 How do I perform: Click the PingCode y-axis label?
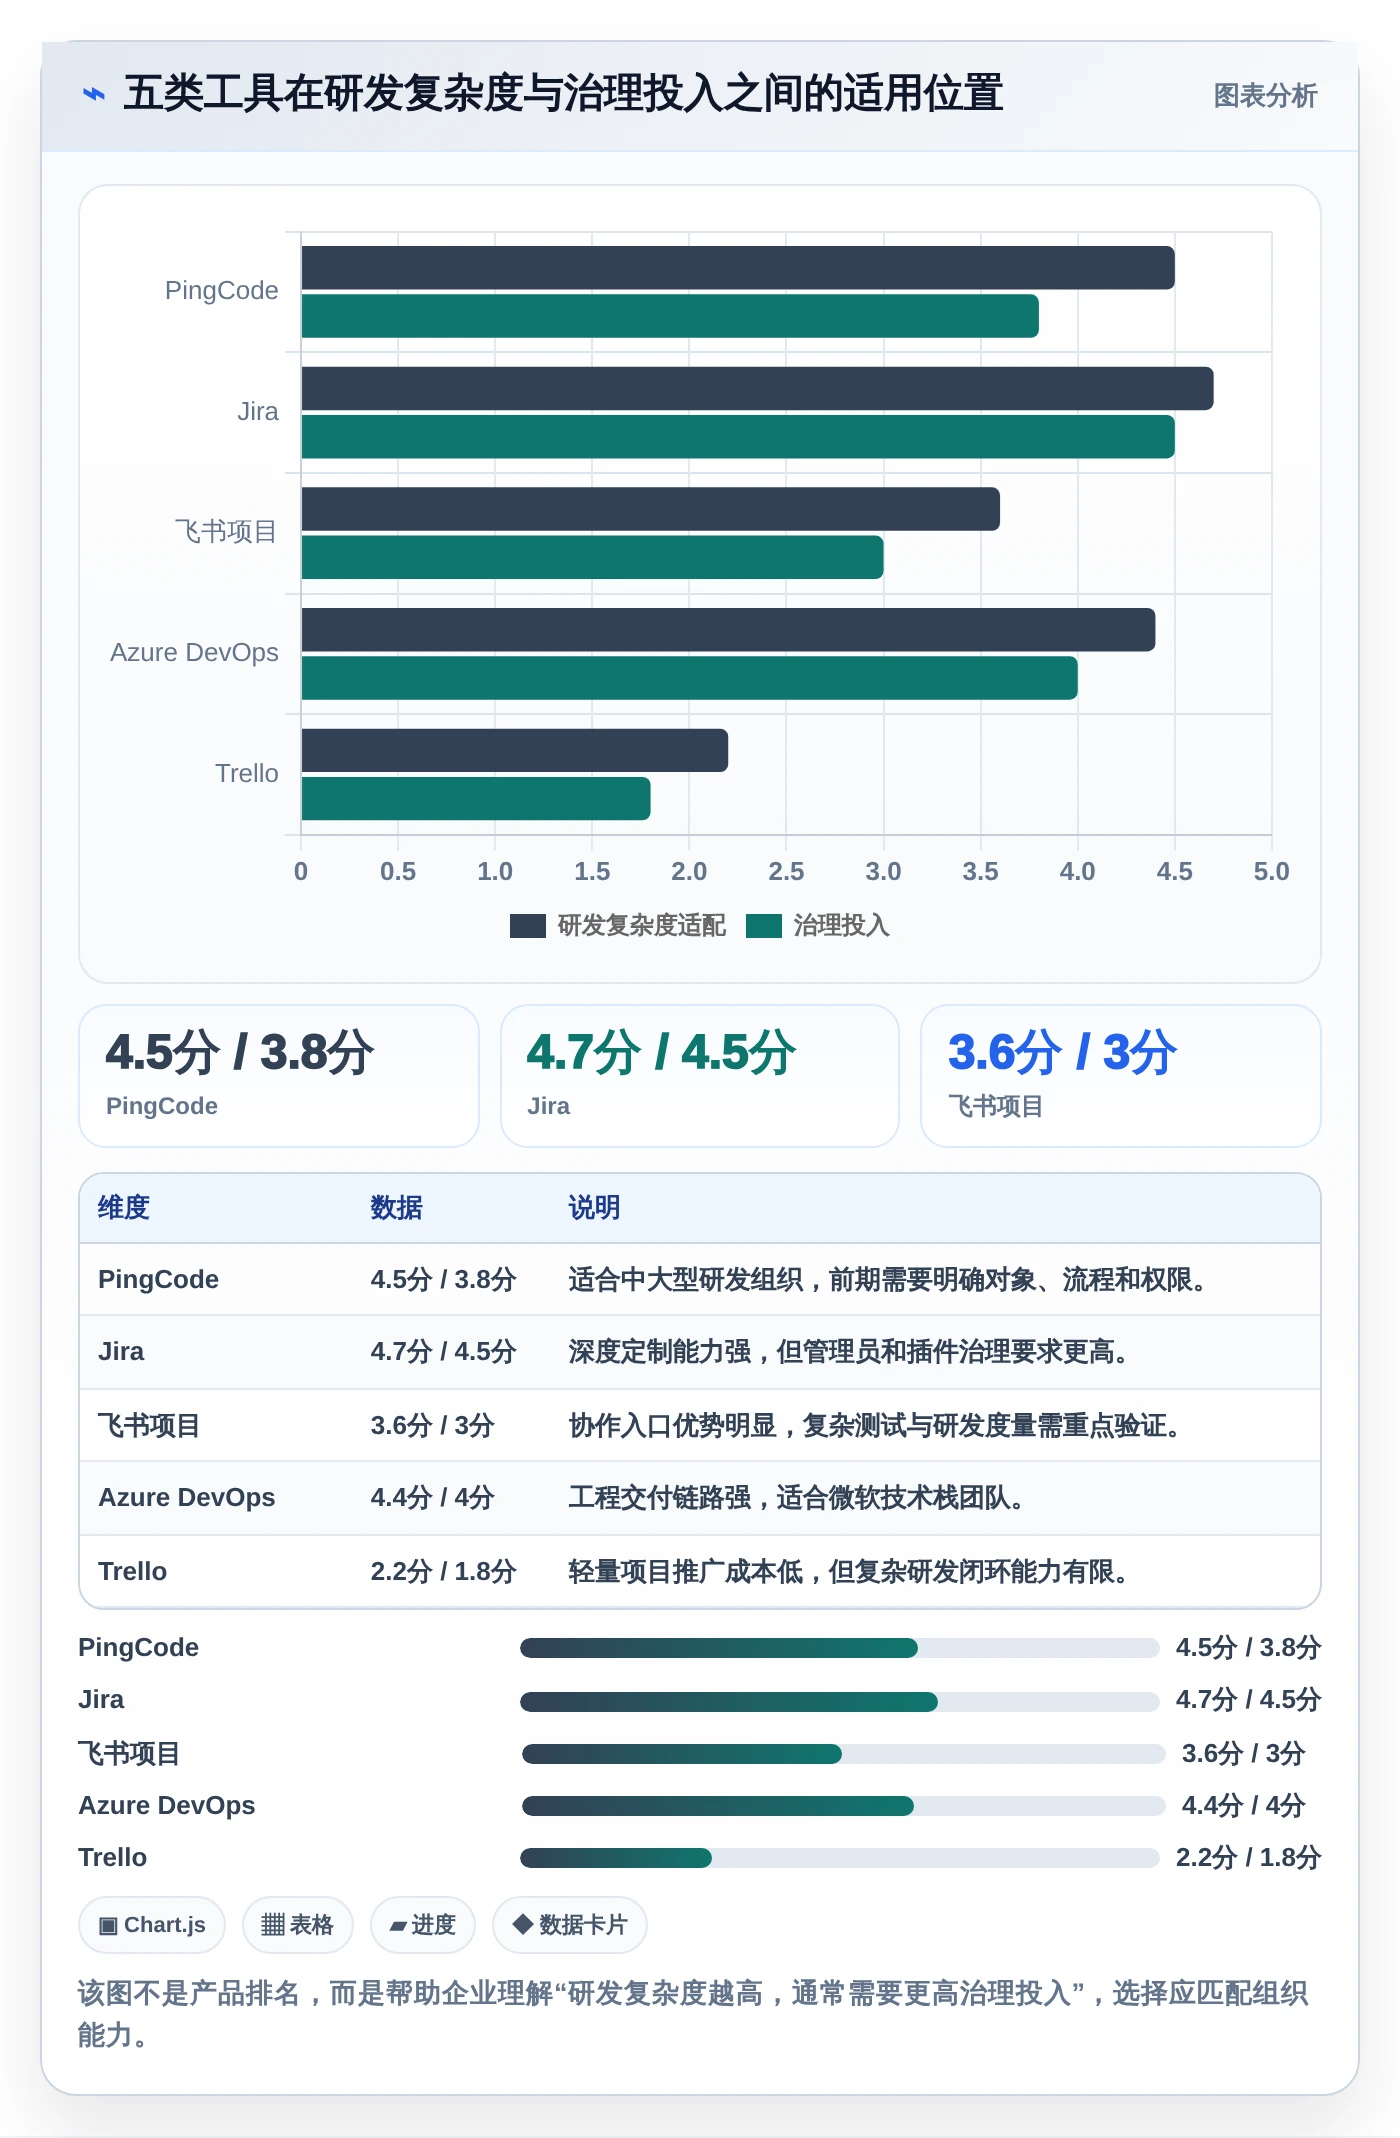click(x=221, y=291)
